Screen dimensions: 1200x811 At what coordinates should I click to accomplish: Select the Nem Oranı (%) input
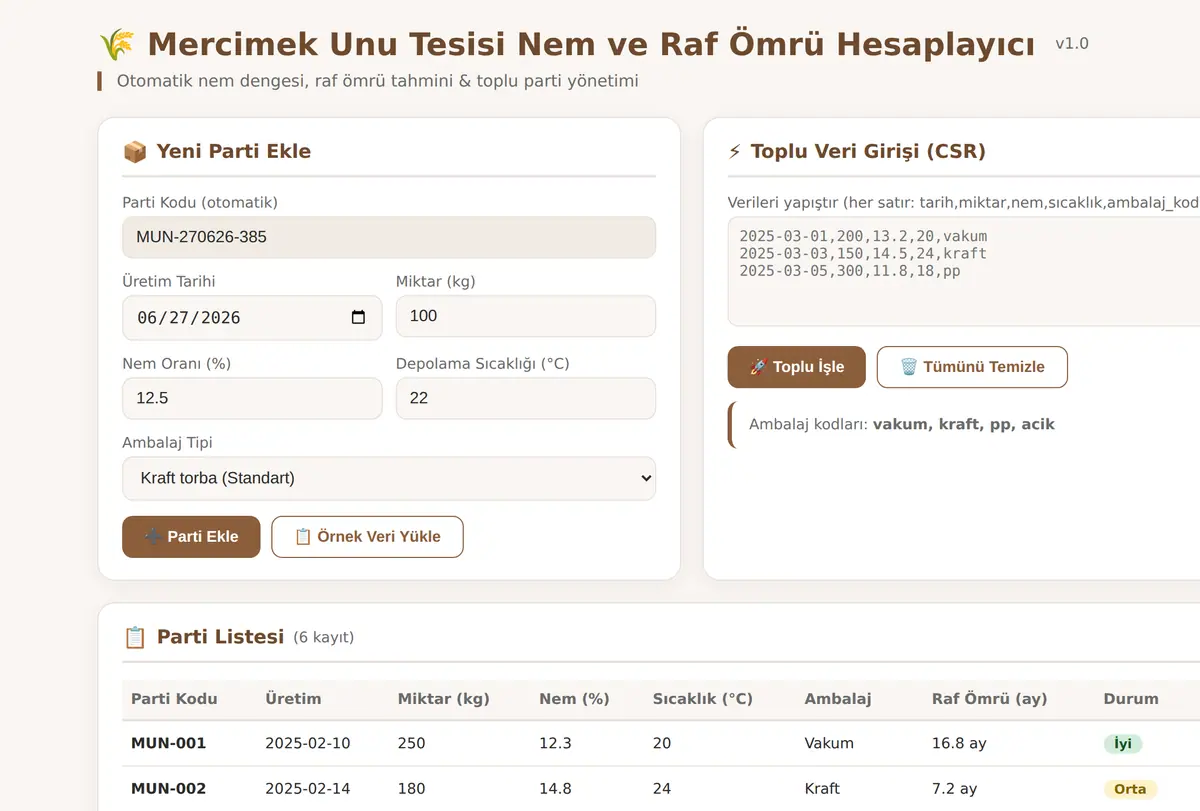(x=252, y=398)
